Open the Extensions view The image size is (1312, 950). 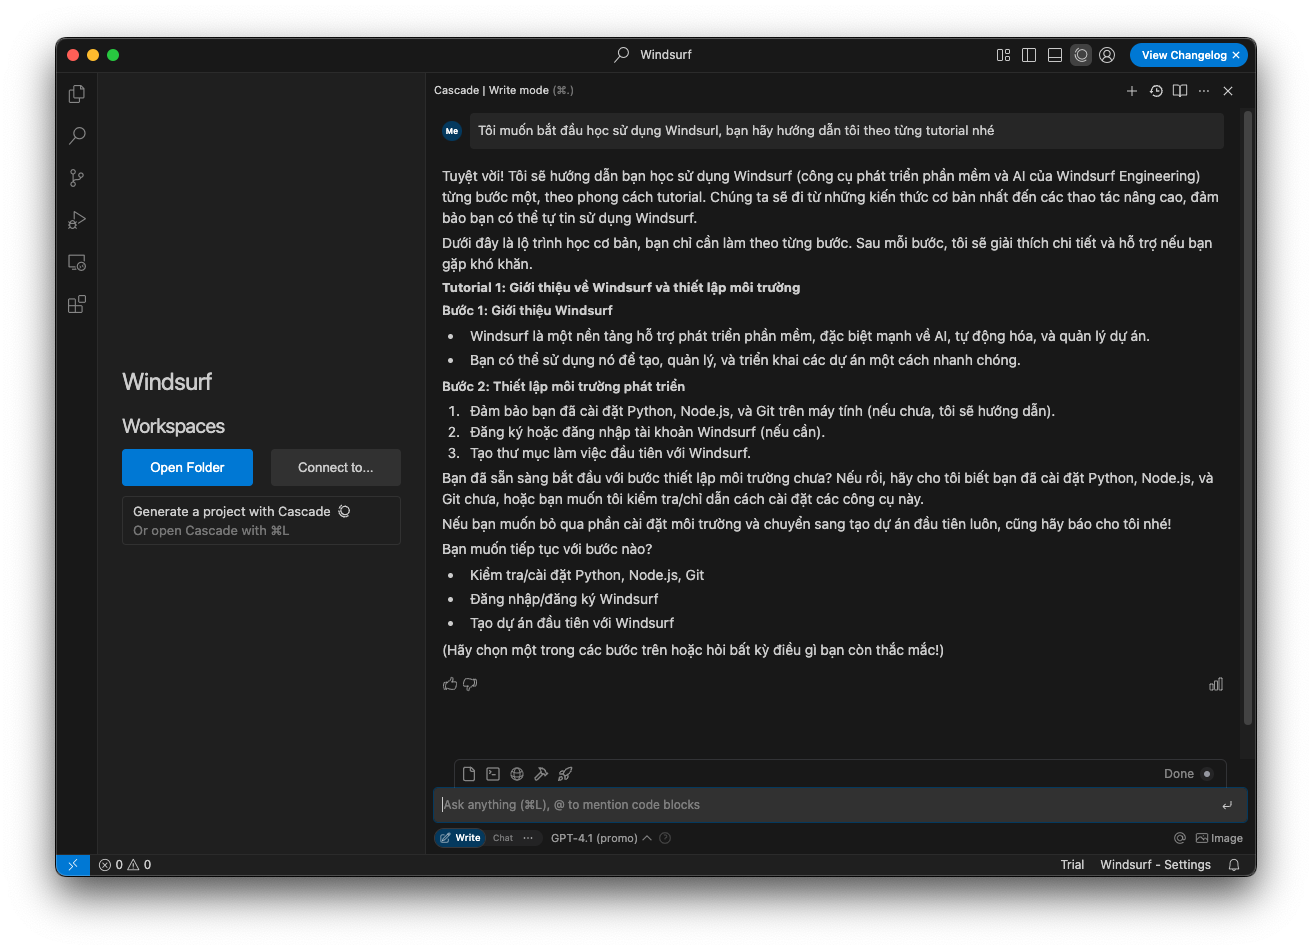[77, 304]
